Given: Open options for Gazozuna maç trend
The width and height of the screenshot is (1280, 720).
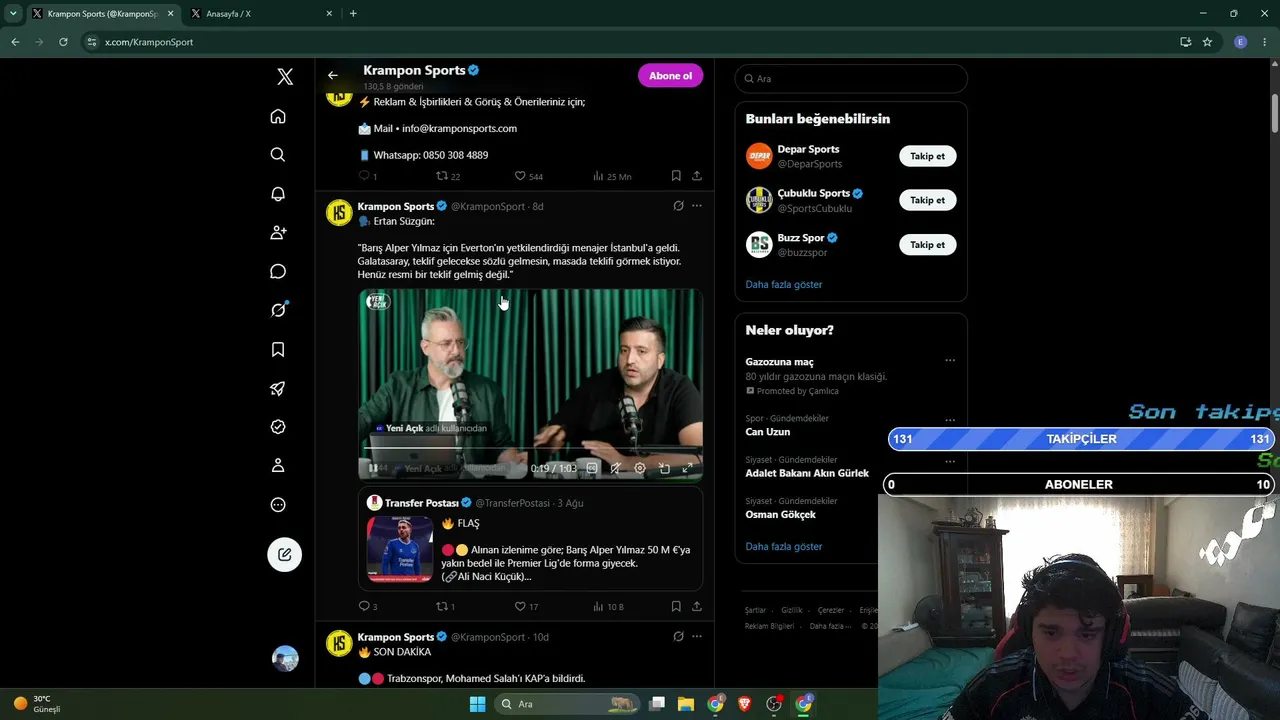Looking at the screenshot, I should pyautogui.click(x=950, y=361).
